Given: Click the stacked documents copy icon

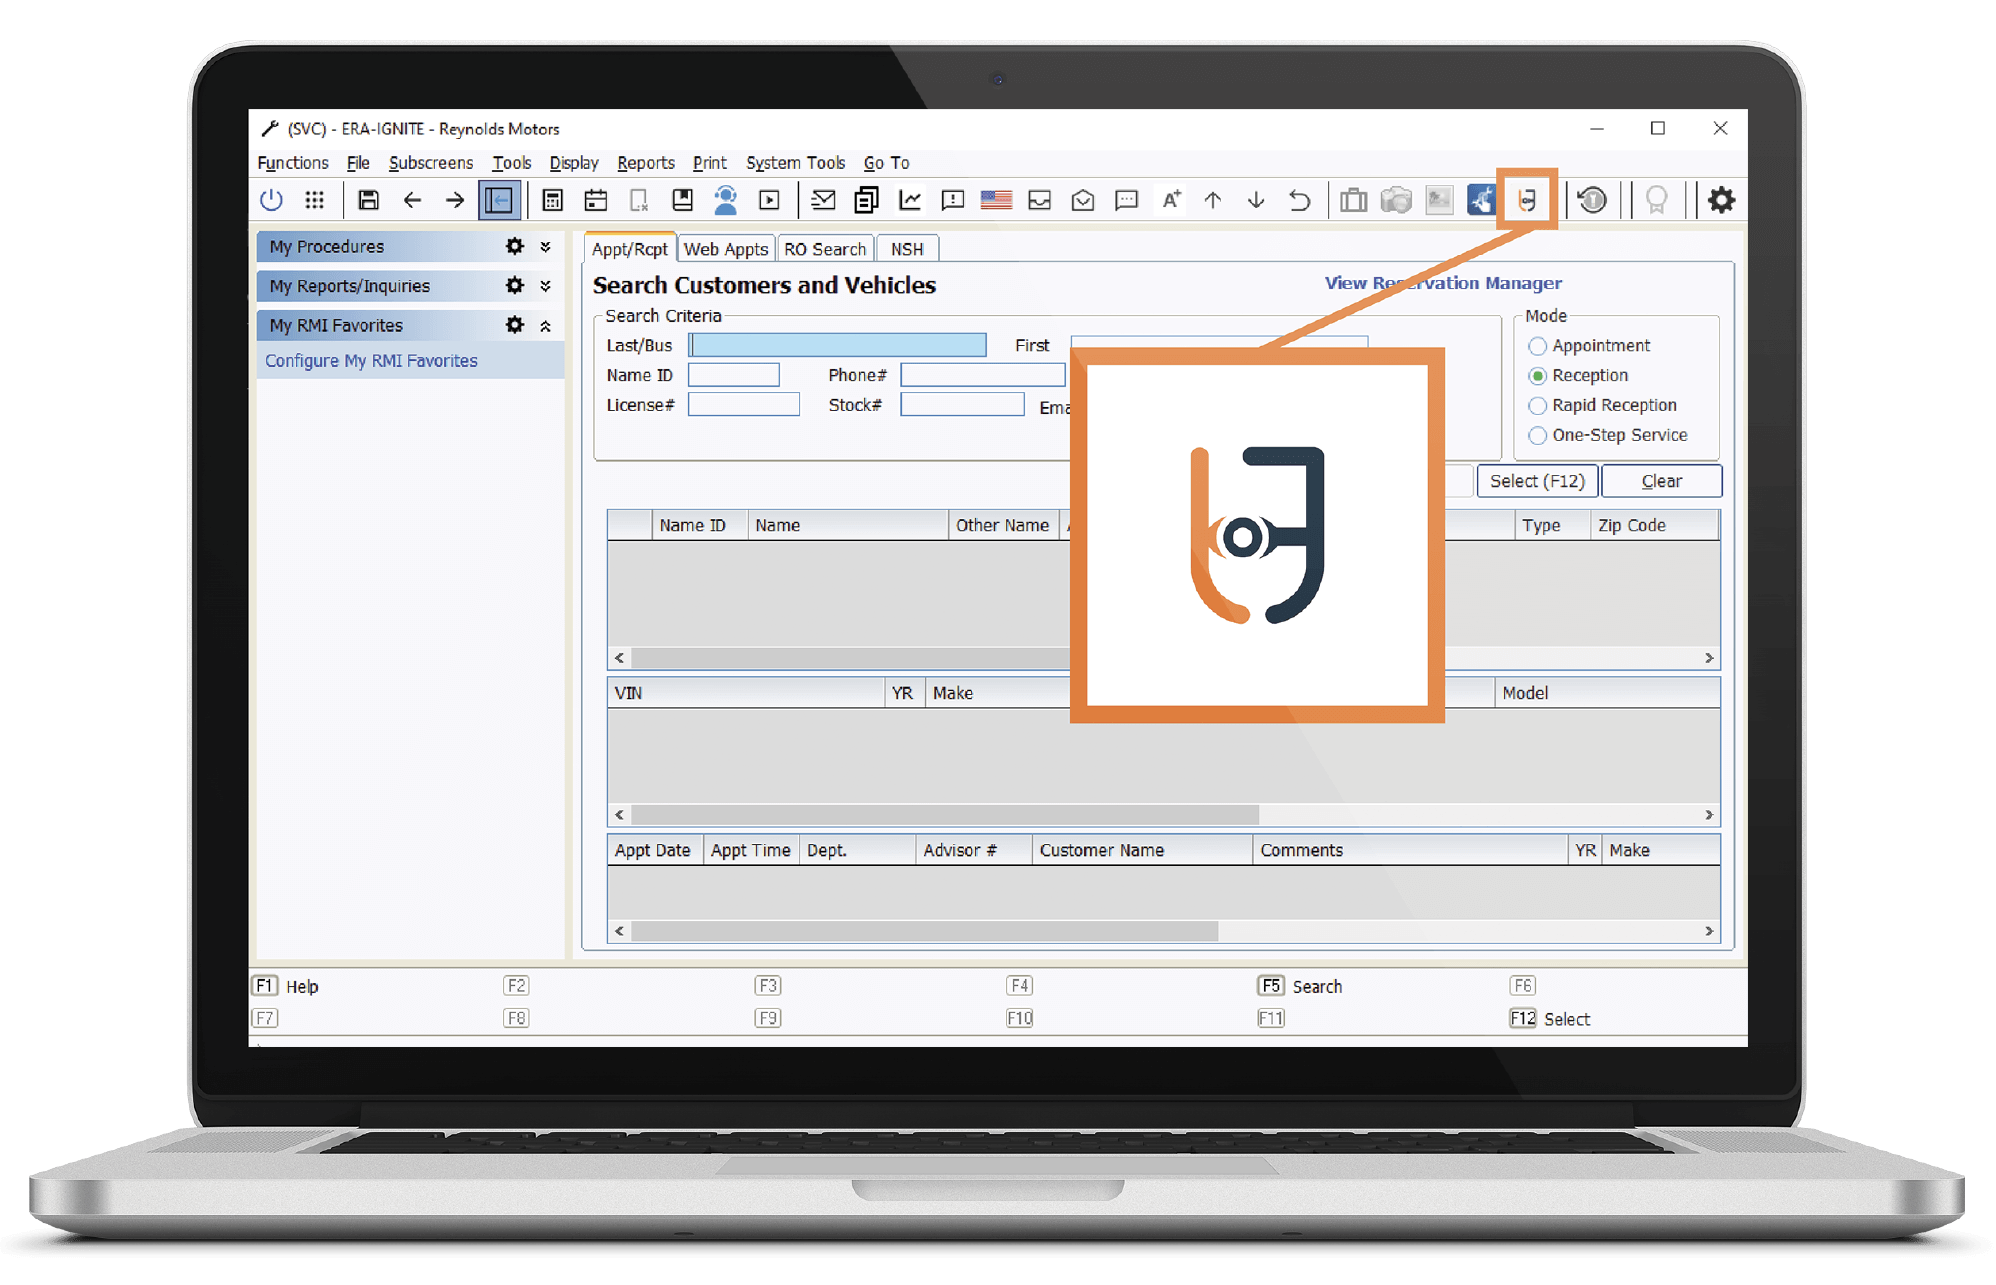Looking at the screenshot, I should [866, 200].
